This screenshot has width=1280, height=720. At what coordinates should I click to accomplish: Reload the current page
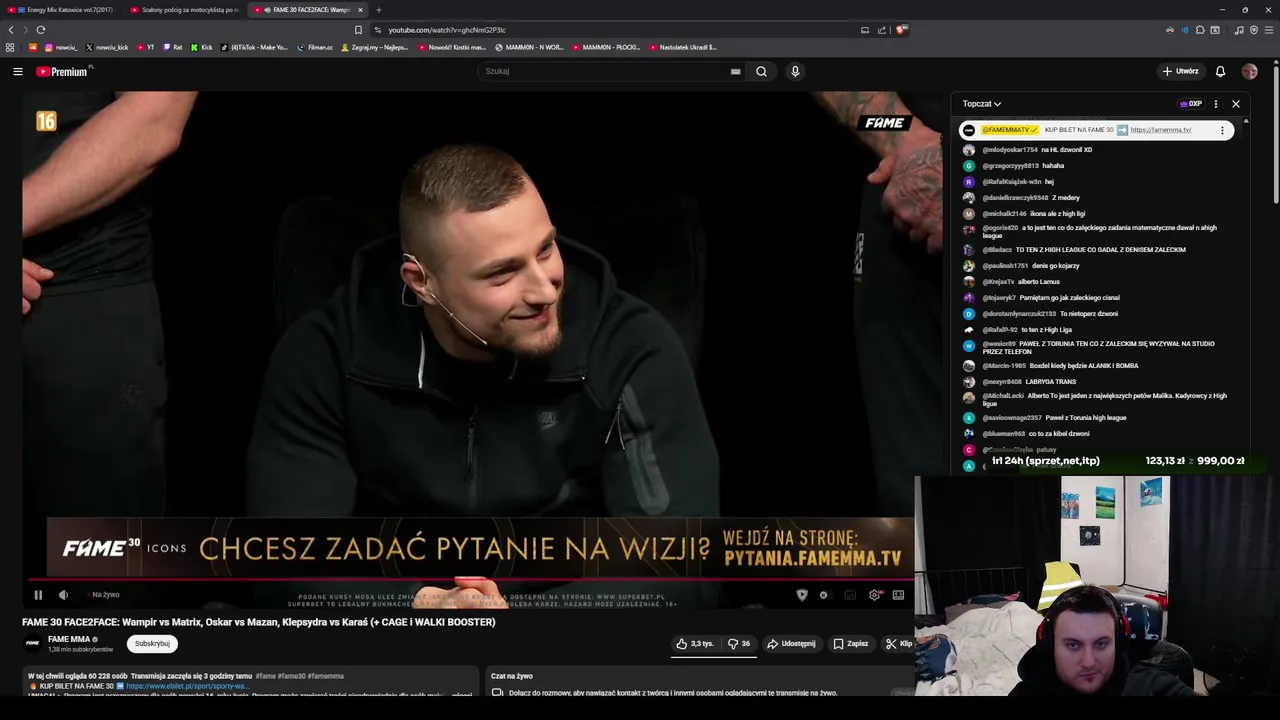click(x=40, y=30)
